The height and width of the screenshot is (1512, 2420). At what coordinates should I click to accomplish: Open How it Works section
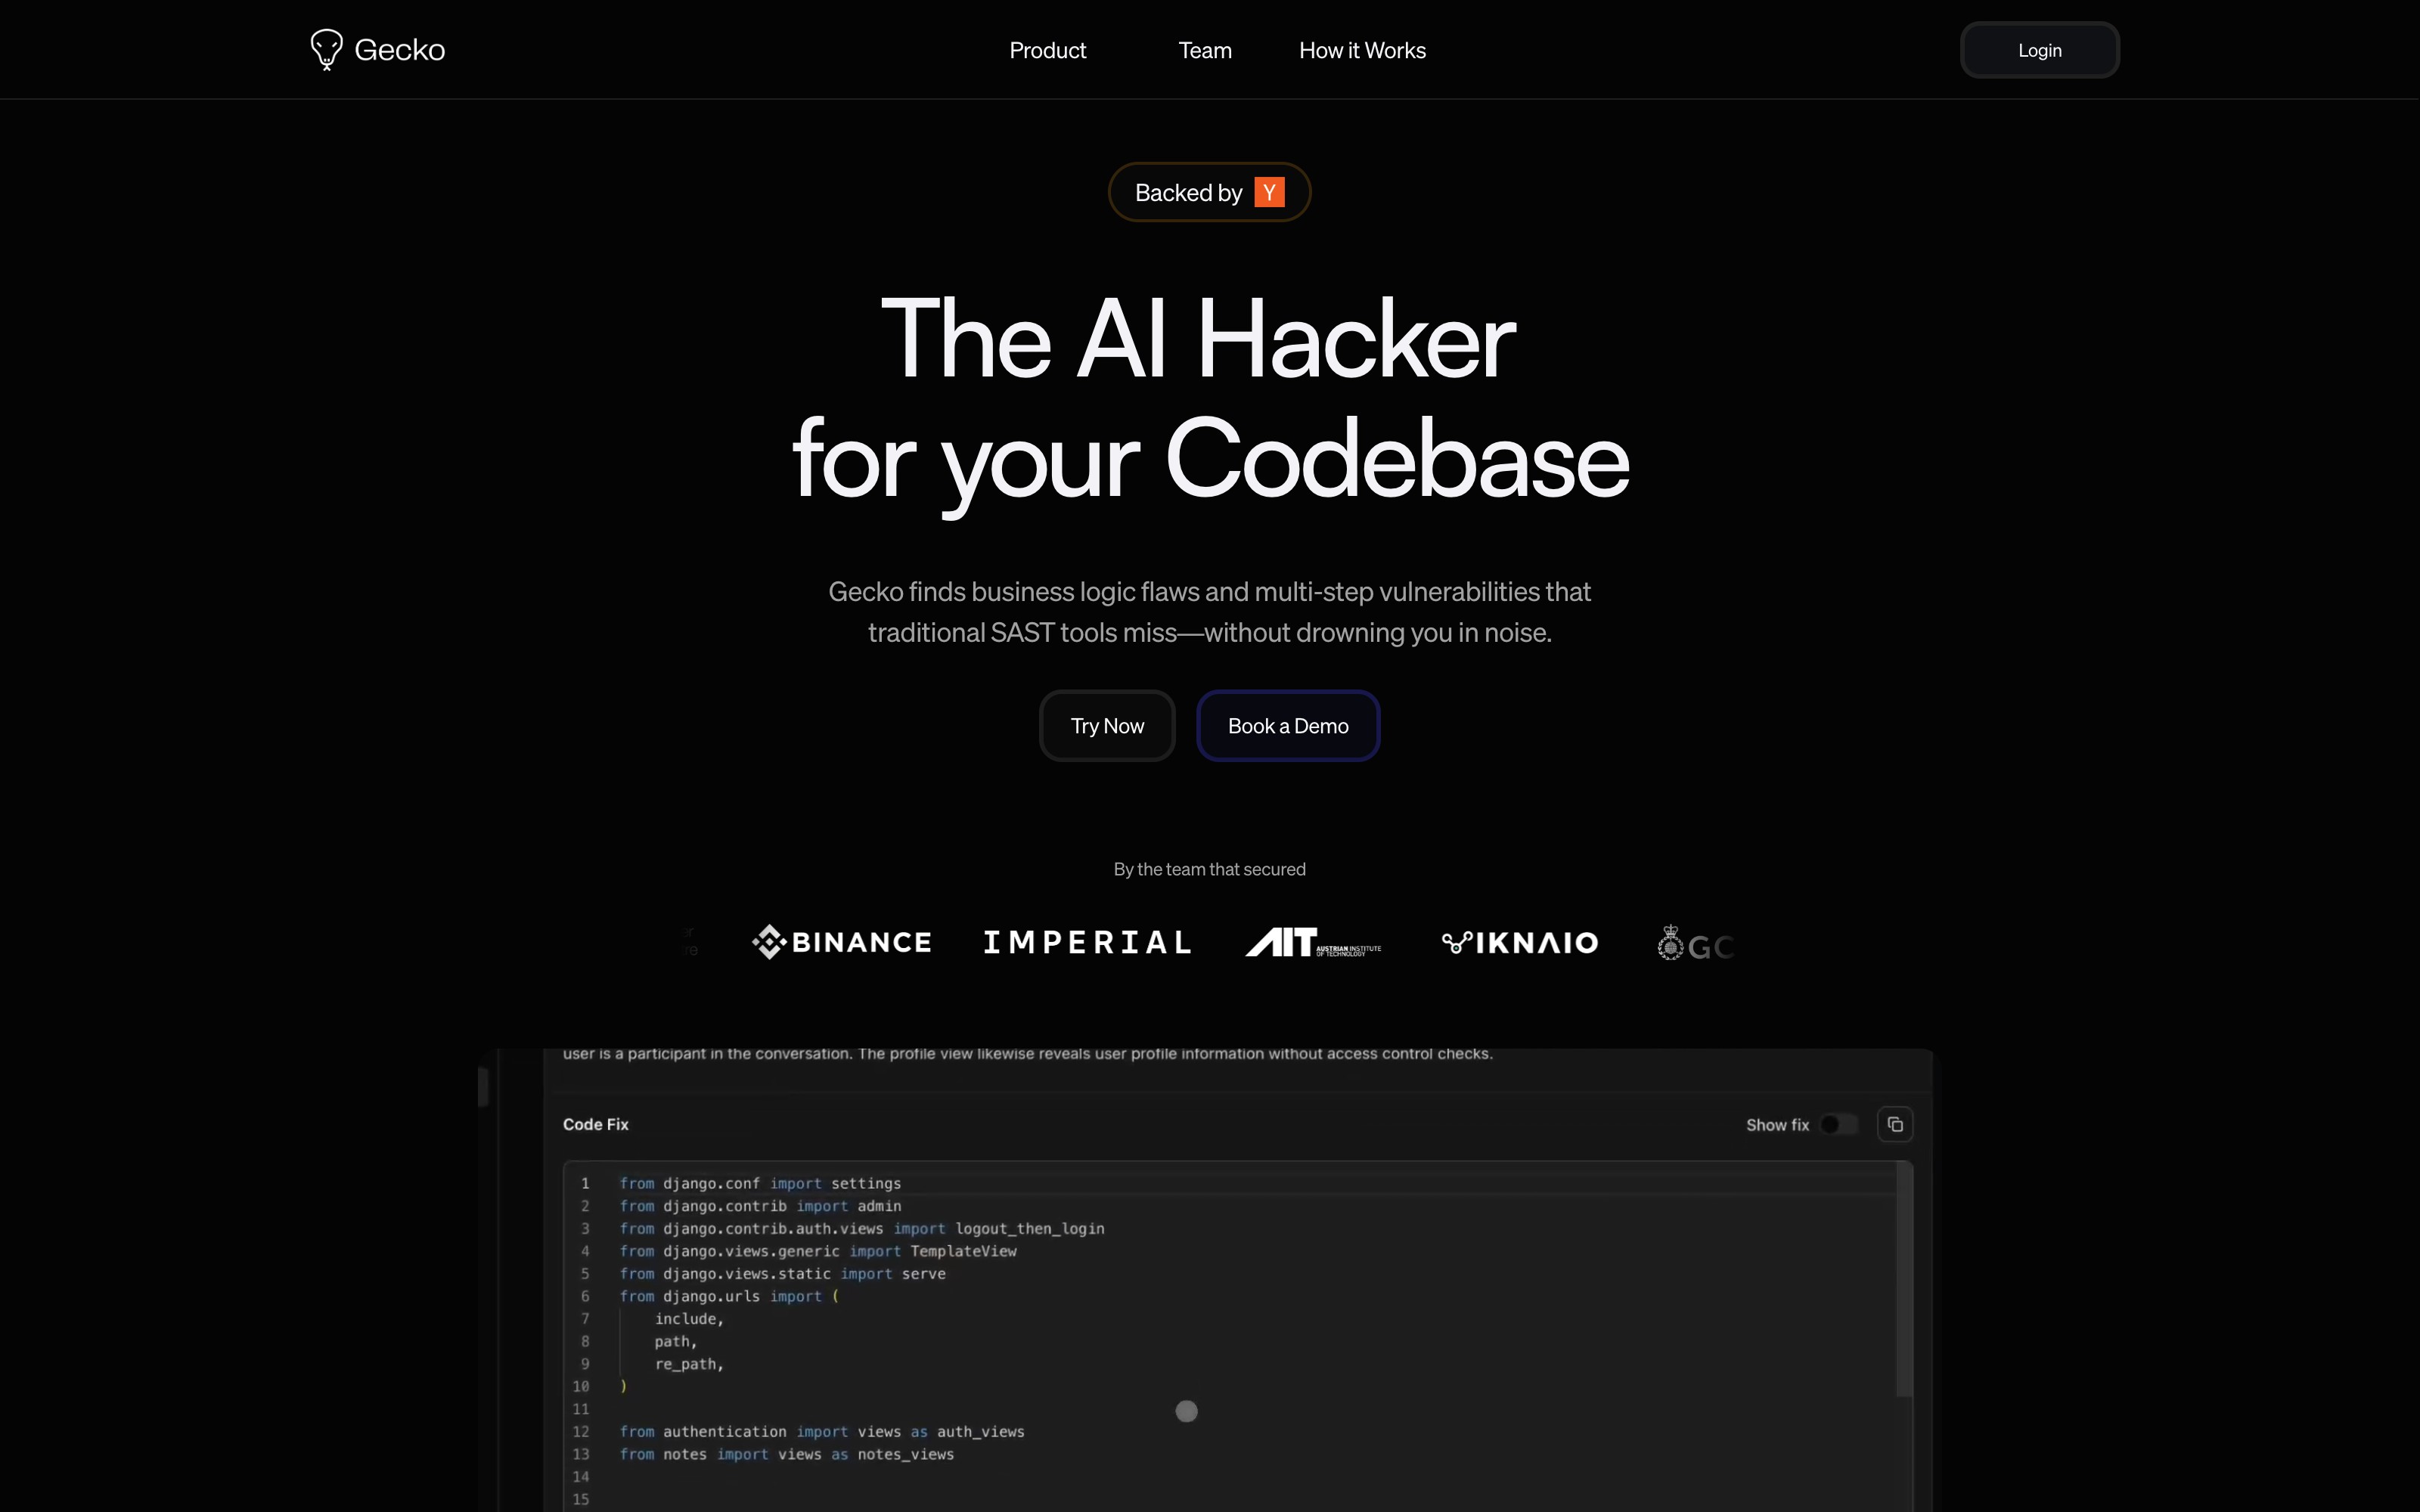point(1362,50)
